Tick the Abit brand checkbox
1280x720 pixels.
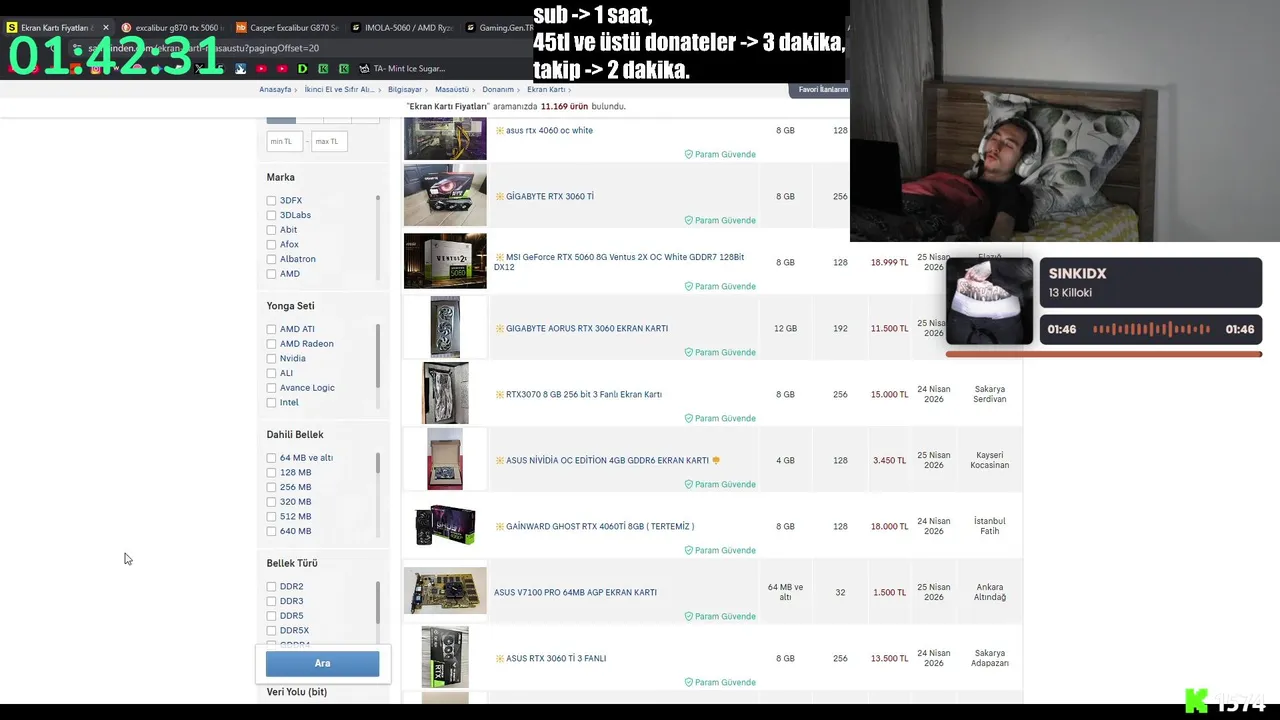(x=271, y=230)
